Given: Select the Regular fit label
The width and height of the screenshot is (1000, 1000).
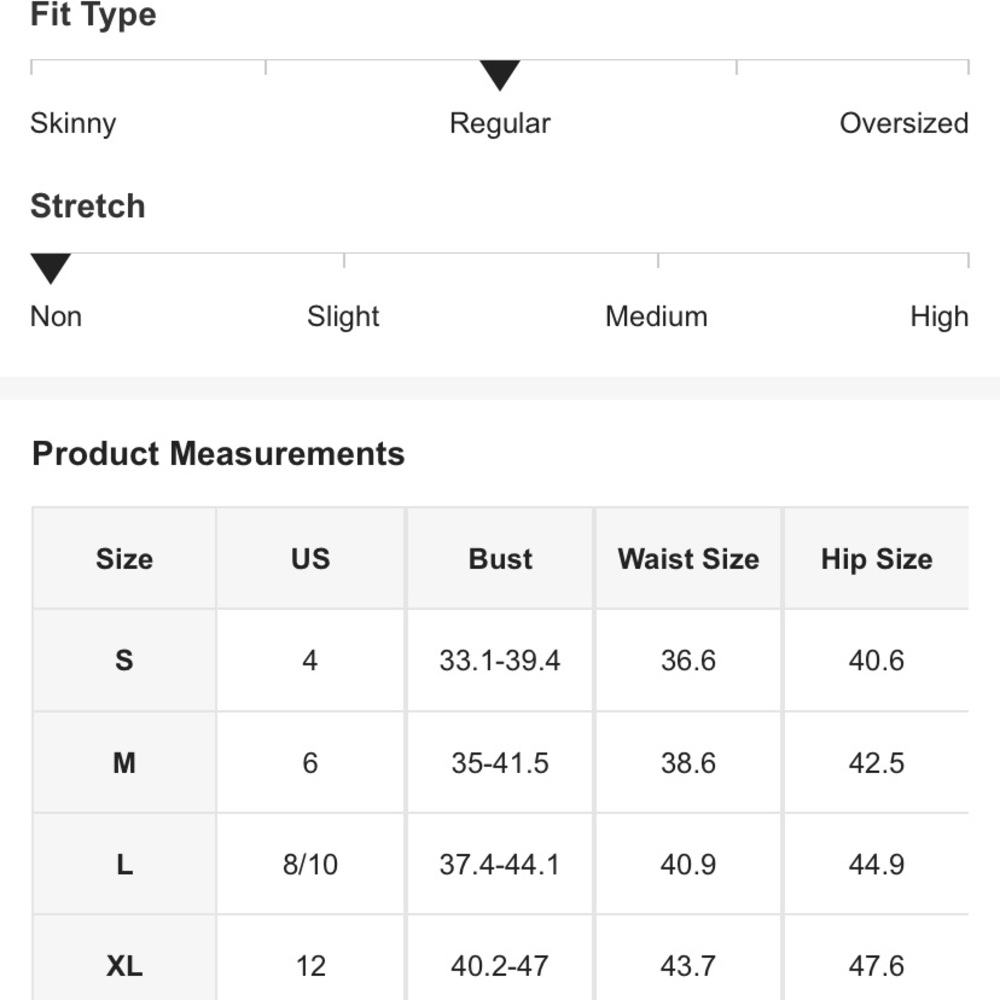Looking at the screenshot, I should pyautogui.click(x=499, y=123).
